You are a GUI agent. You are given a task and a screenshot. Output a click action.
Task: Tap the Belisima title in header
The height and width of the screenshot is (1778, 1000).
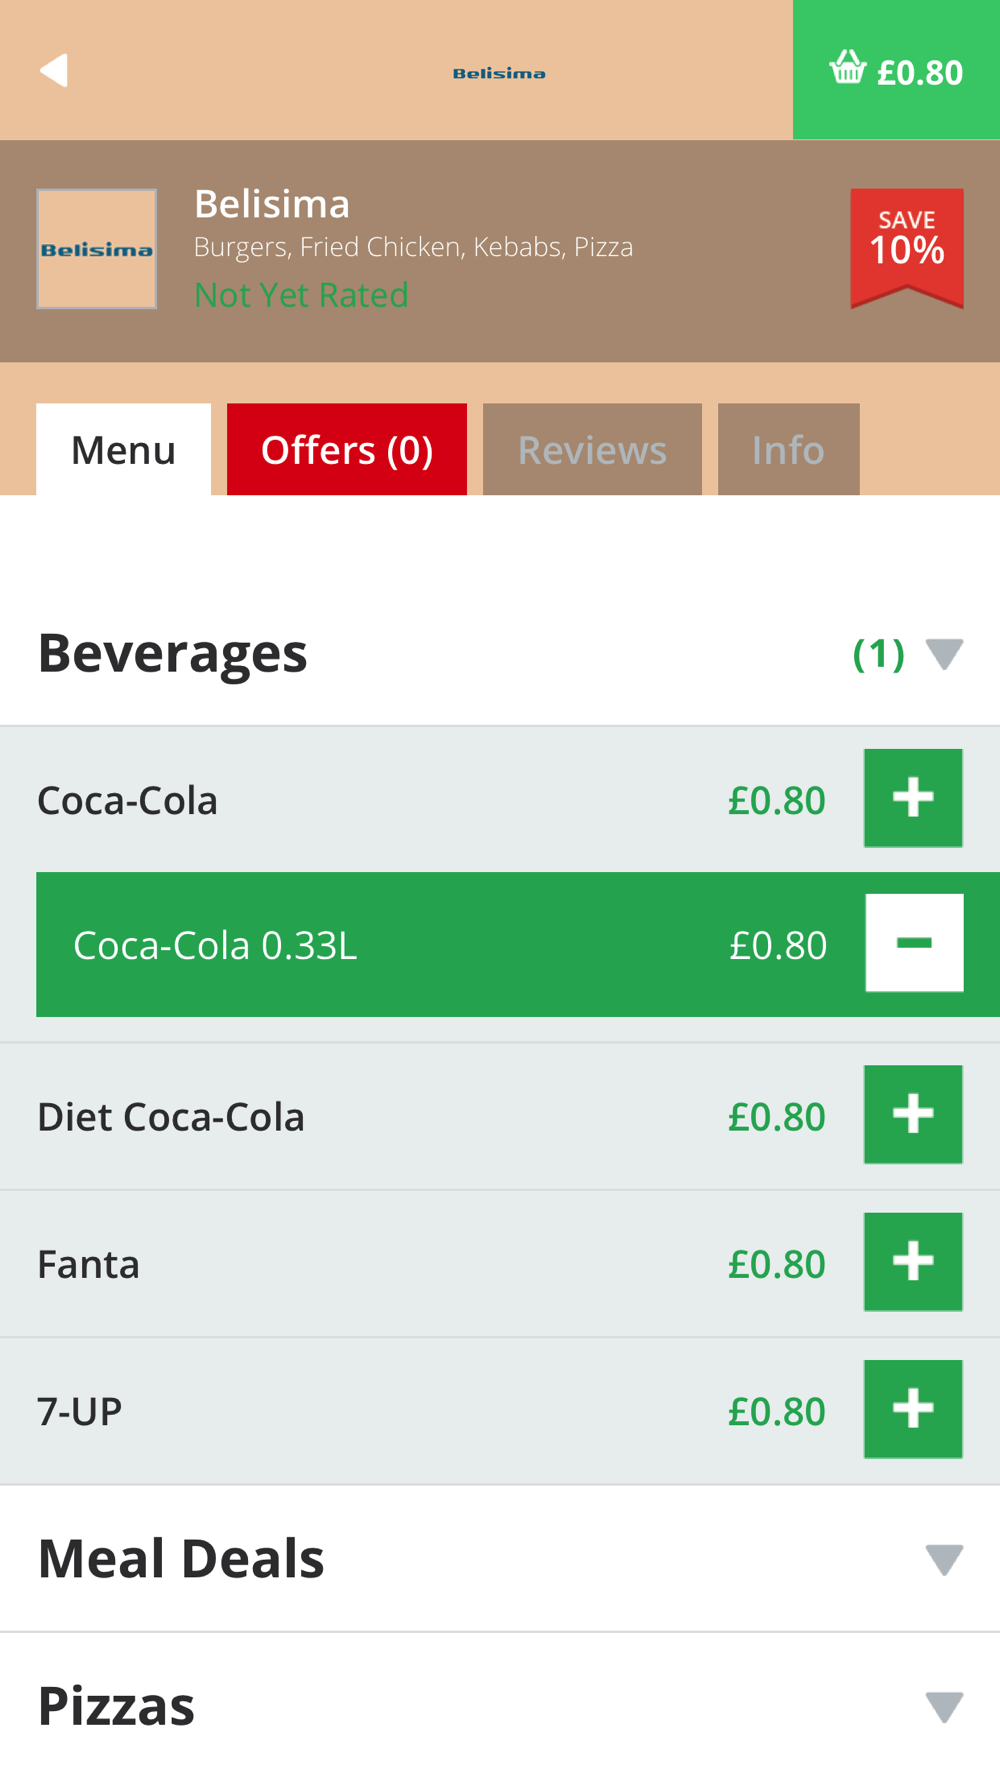click(x=499, y=73)
